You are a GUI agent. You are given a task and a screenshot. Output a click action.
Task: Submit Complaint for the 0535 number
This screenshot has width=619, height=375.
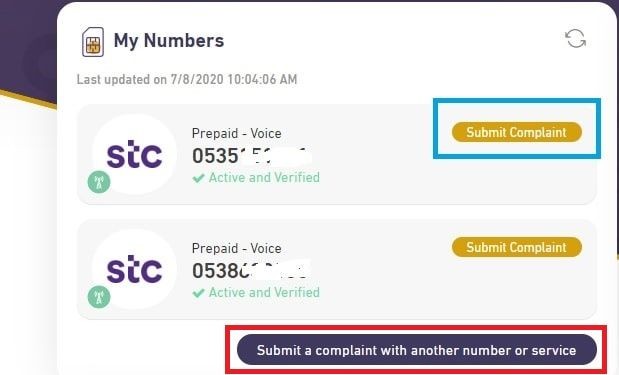point(517,132)
